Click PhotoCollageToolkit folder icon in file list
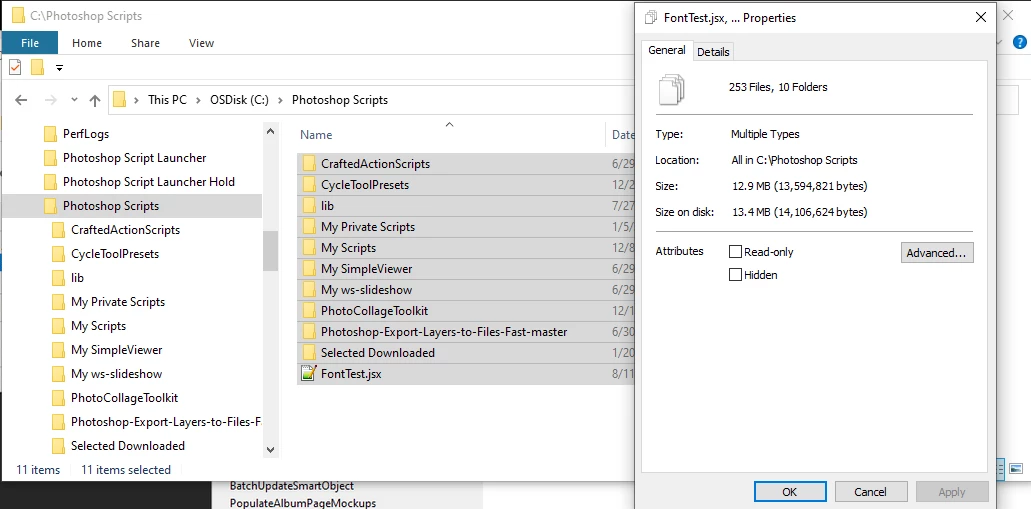1031x509 pixels. point(308,310)
